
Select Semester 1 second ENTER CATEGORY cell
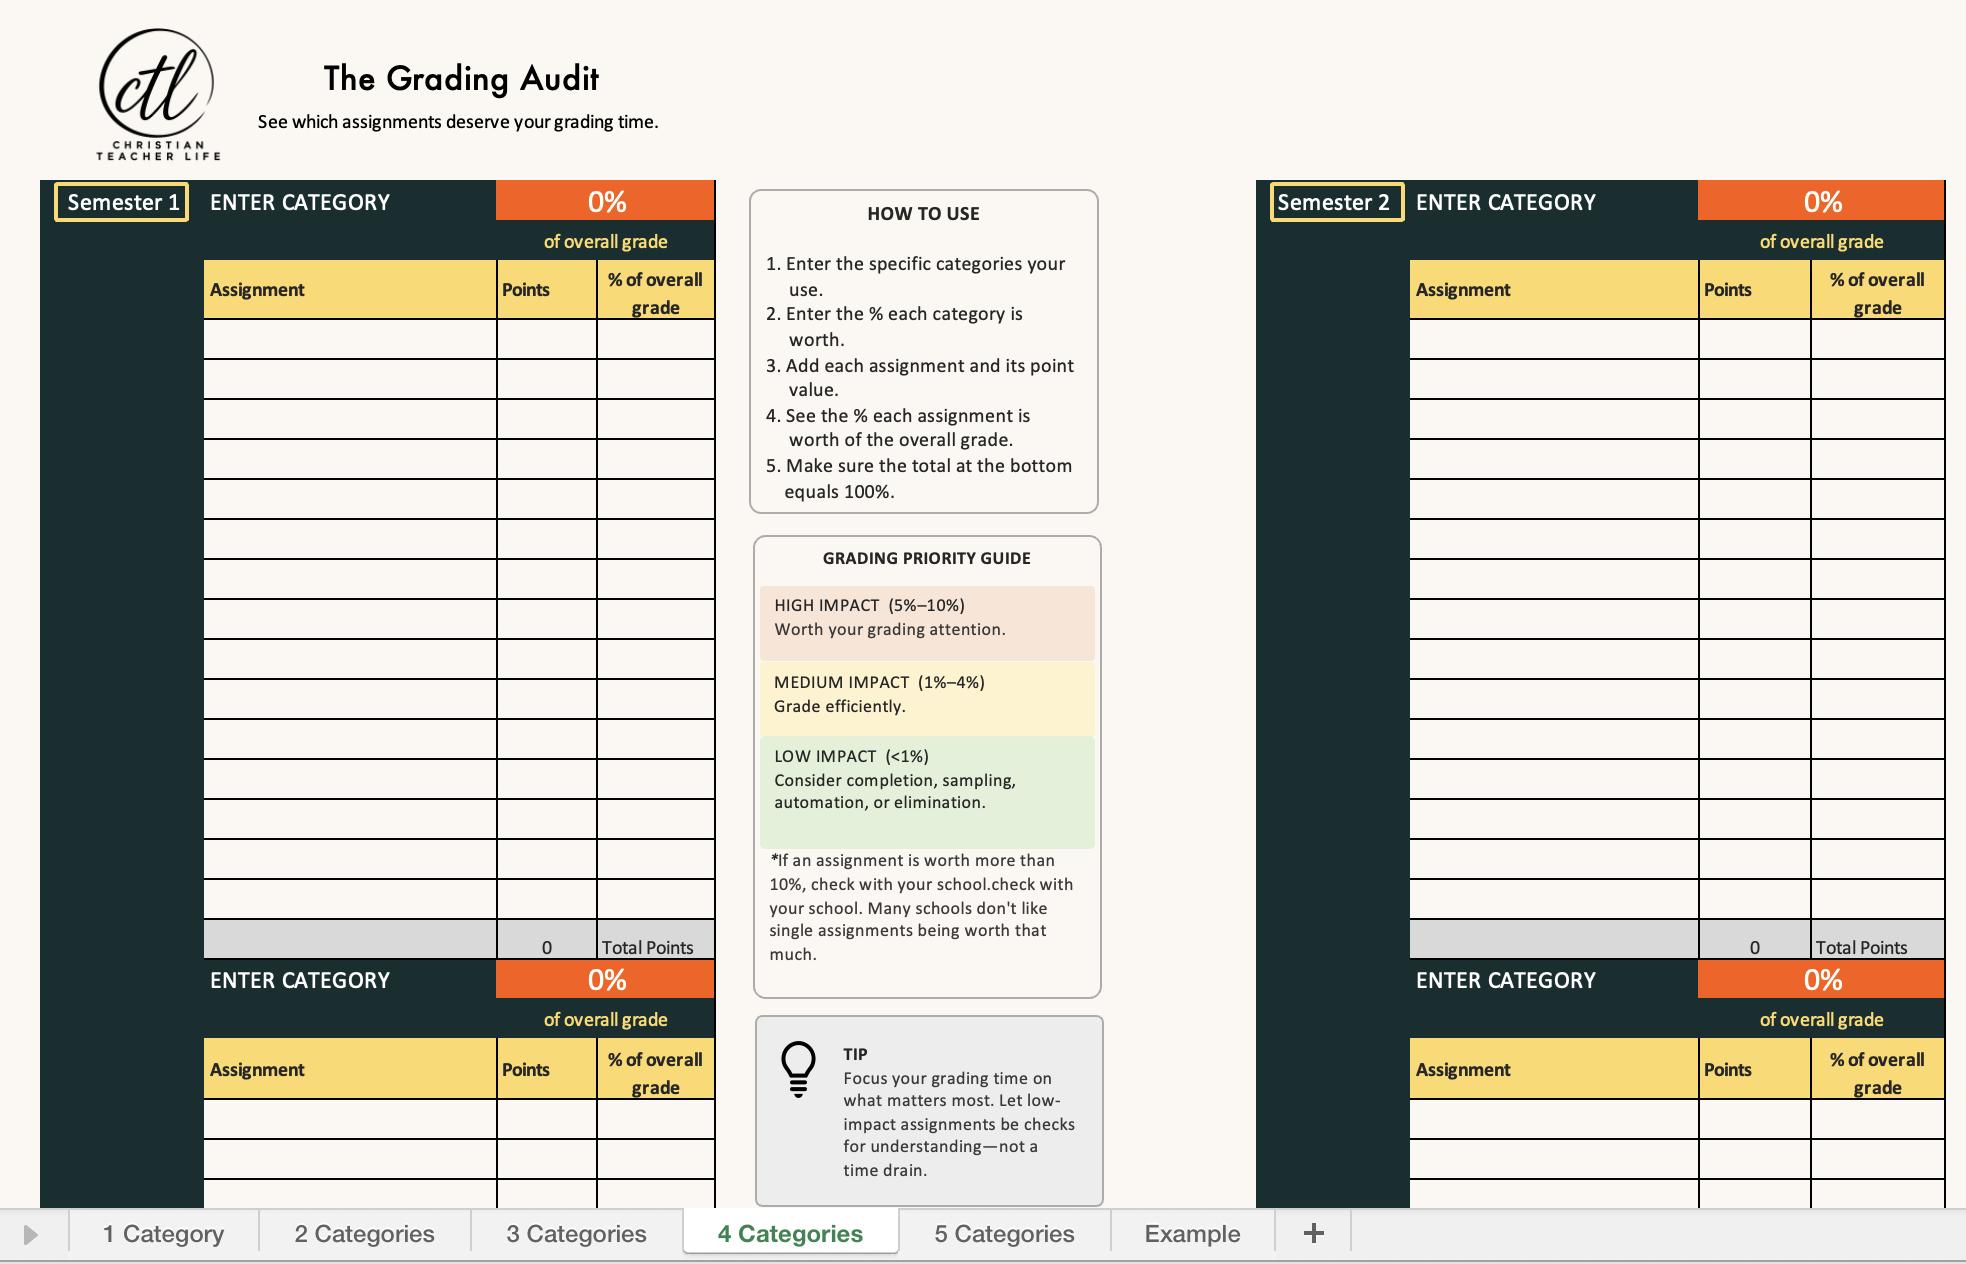(x=349, y=980)
